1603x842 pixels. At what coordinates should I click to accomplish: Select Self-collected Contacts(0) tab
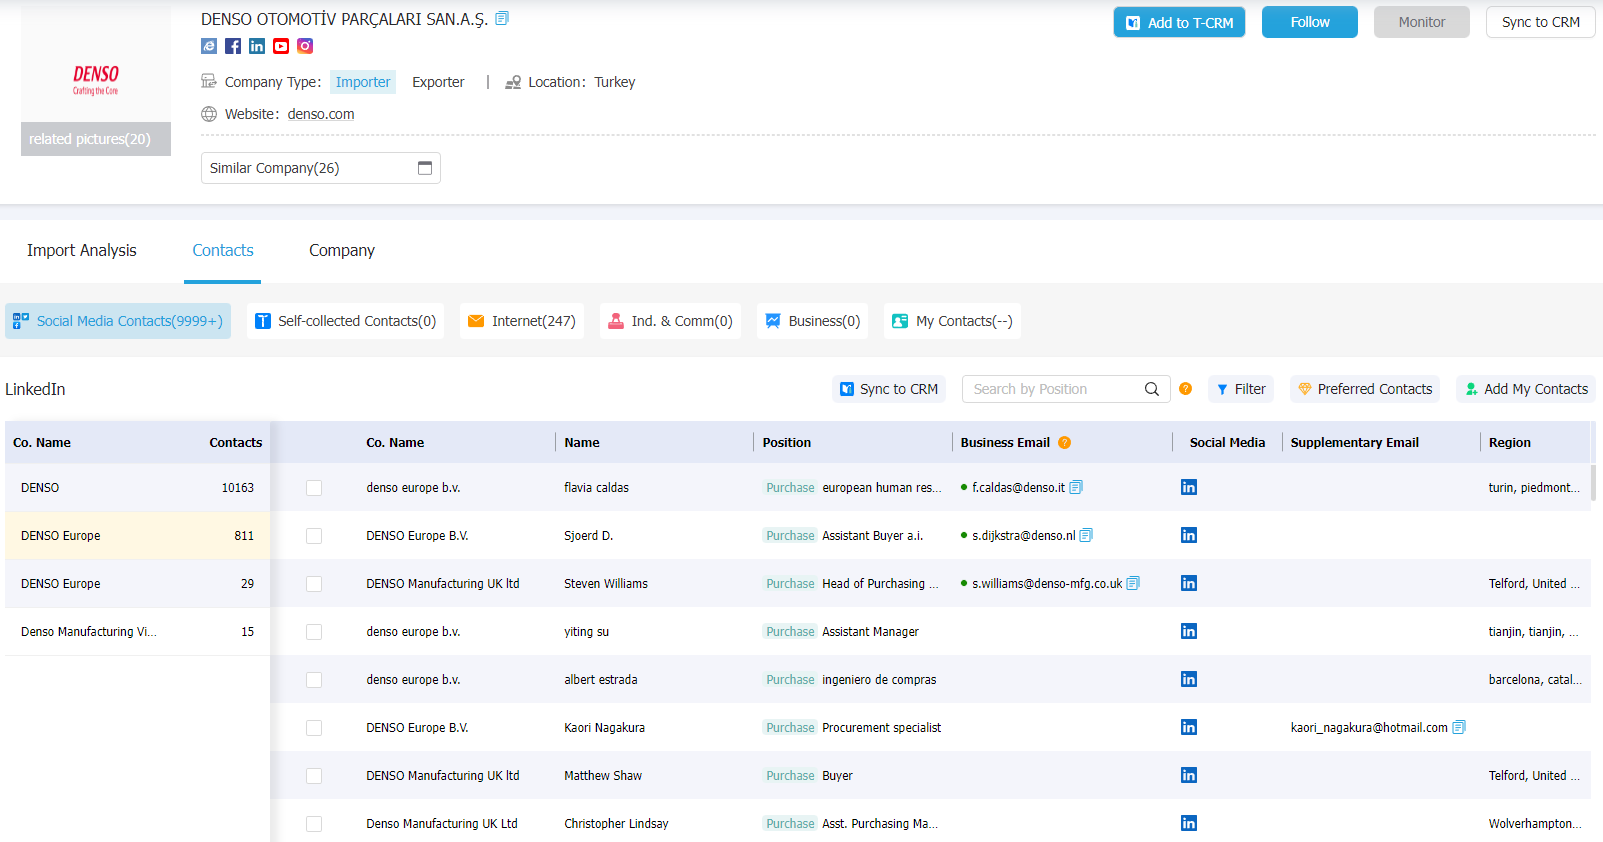(x=346, y=321)
